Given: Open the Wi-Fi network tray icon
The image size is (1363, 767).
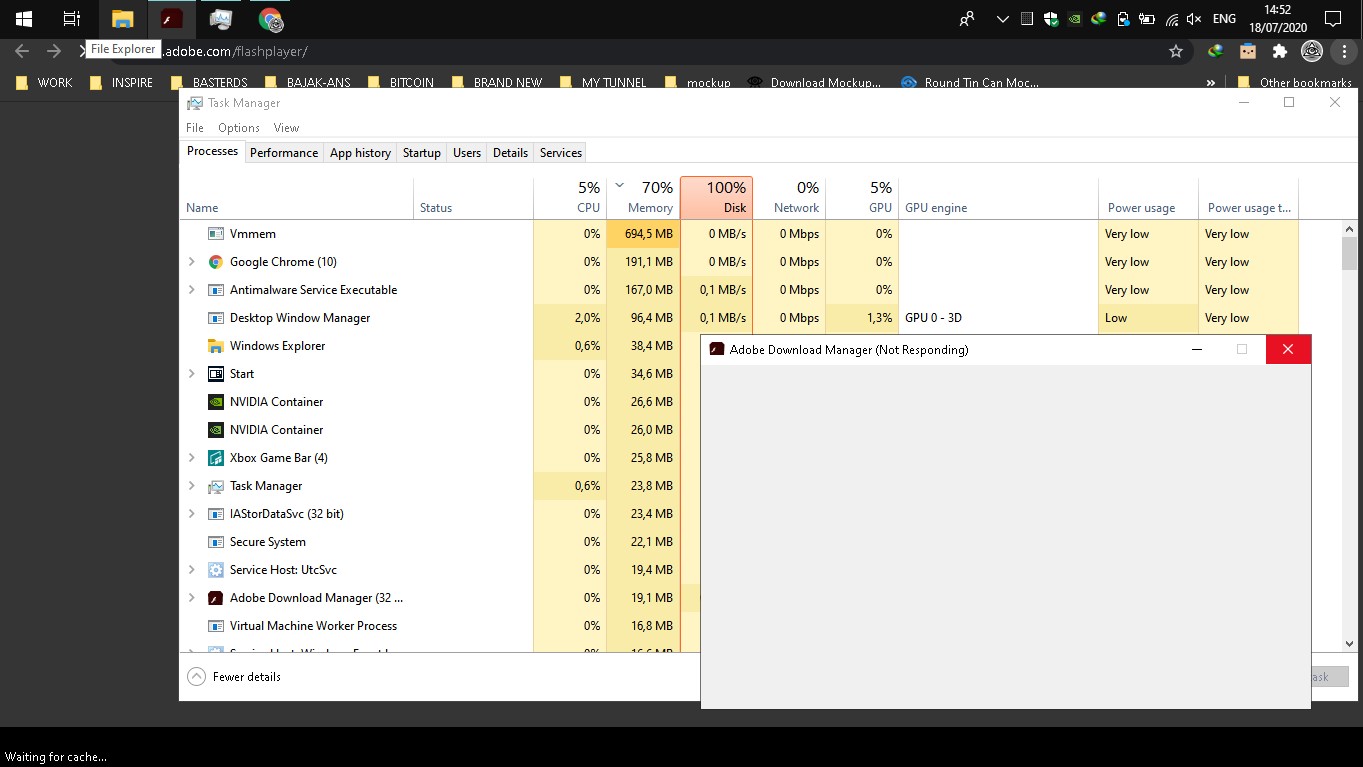Looking at the screenshot, I should 1171,19.
